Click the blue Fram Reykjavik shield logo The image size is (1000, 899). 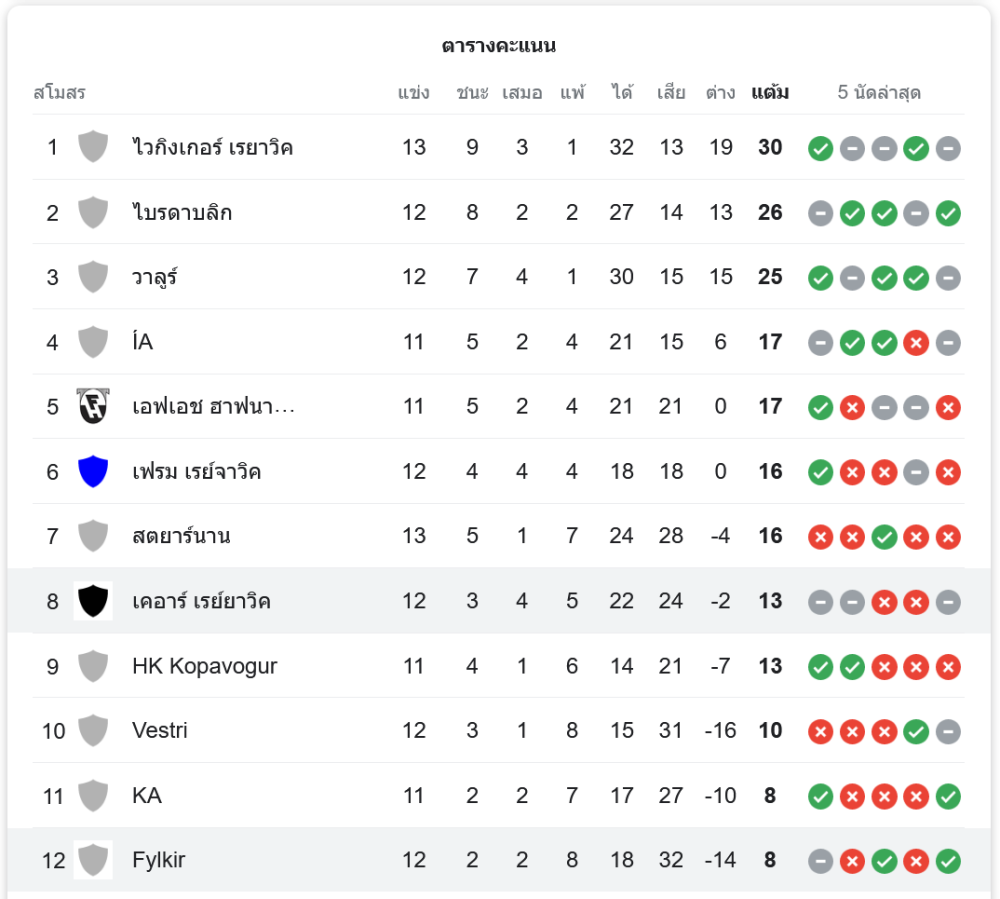[93, 471]
